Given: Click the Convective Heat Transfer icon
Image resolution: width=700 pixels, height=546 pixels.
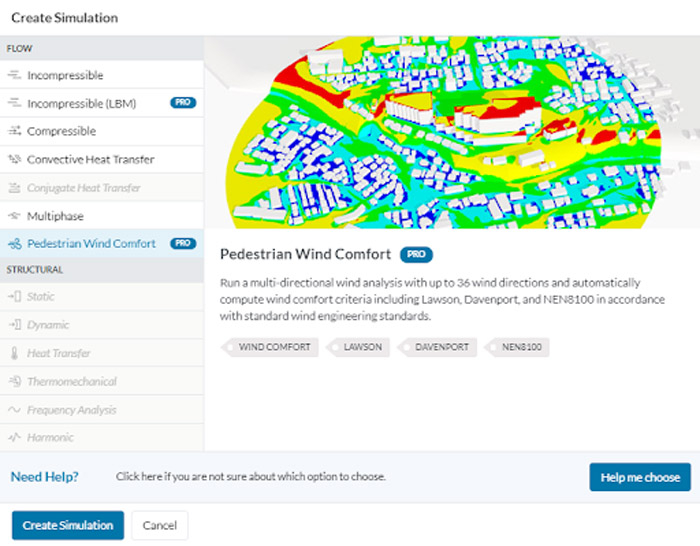Looking at the screenshot, I should (x=15, y=159).
